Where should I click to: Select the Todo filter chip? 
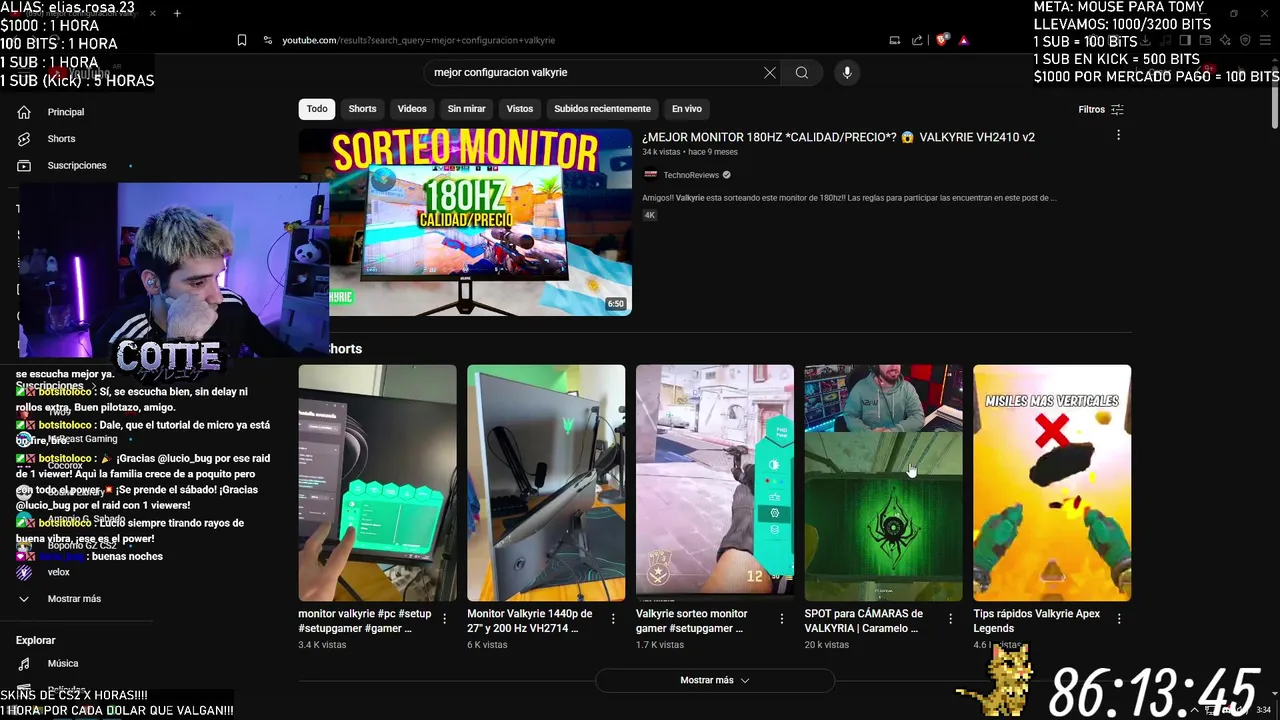pos(317,109)
